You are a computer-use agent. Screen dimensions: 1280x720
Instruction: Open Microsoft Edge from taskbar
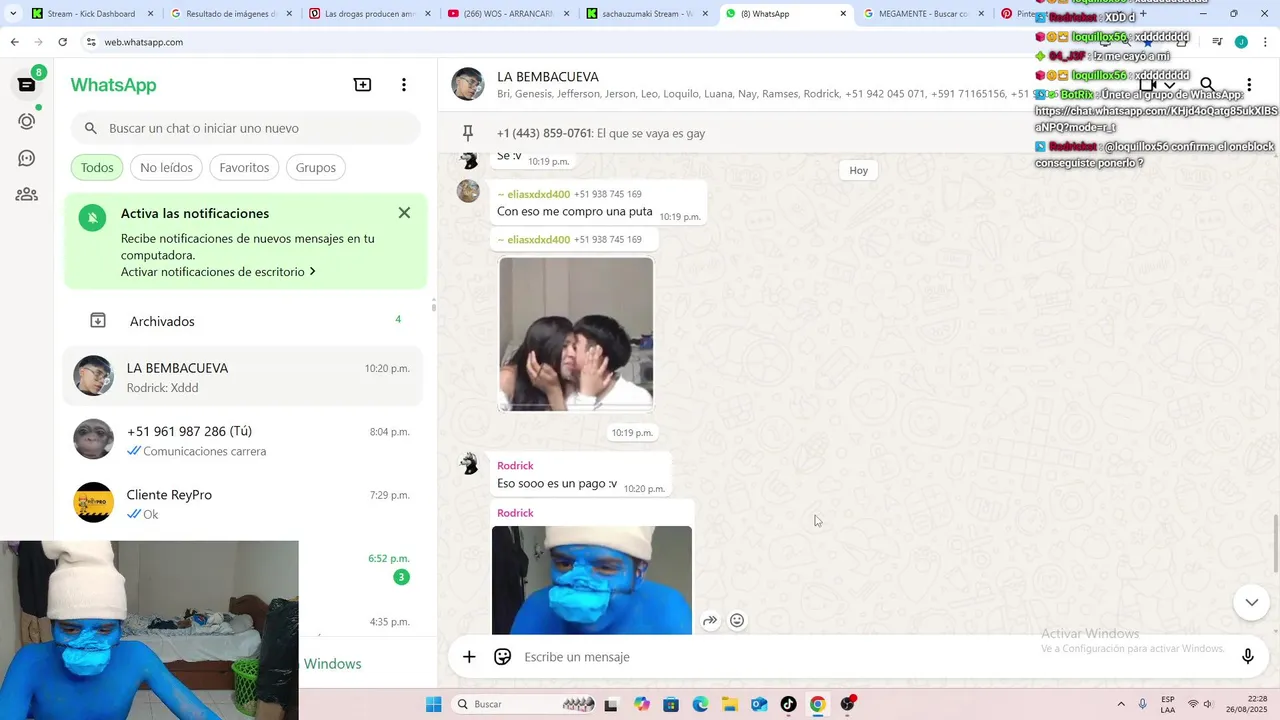[x=700, y=704]
